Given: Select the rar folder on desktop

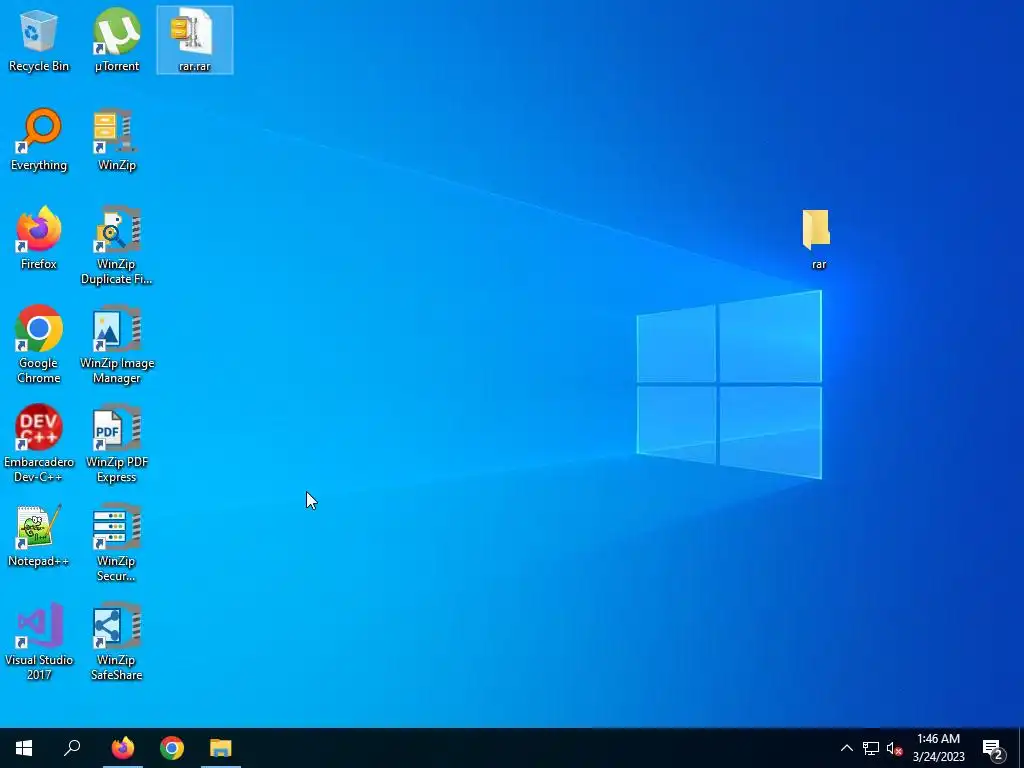Looking at the screenshot, I should 817,239.
